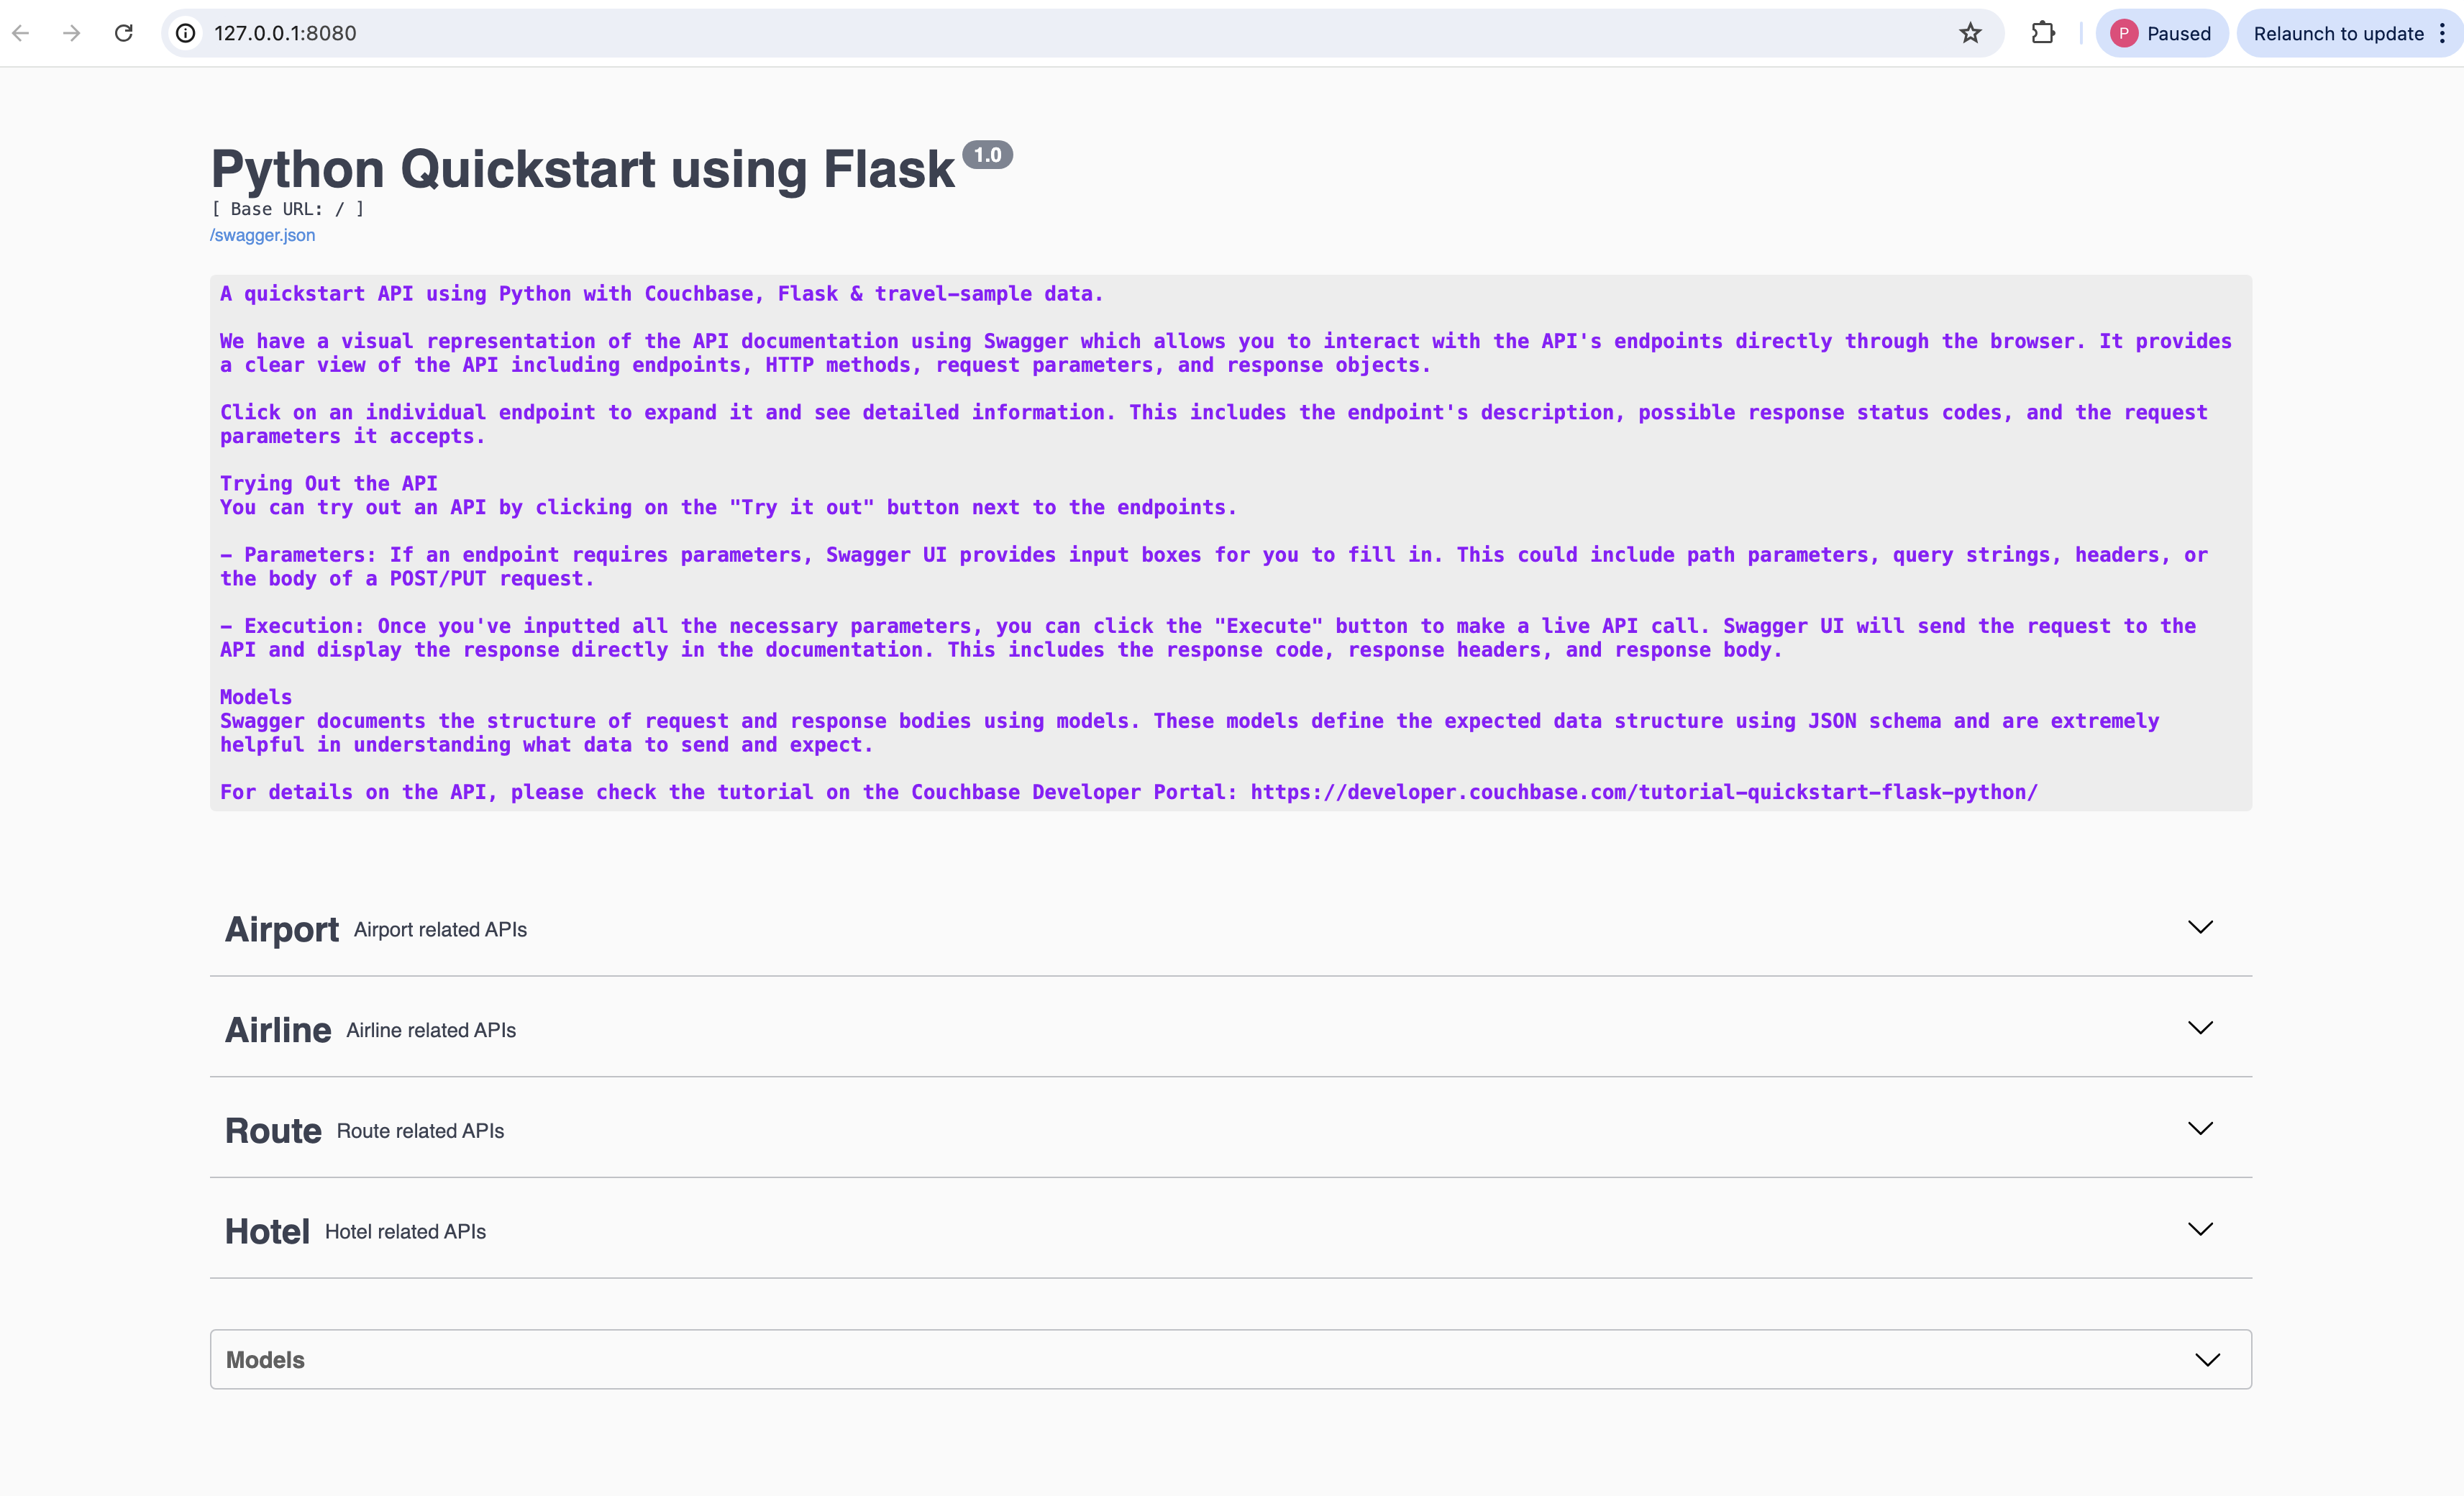
Task: Expand the Airline related APIs section
Action: 2200,1028
